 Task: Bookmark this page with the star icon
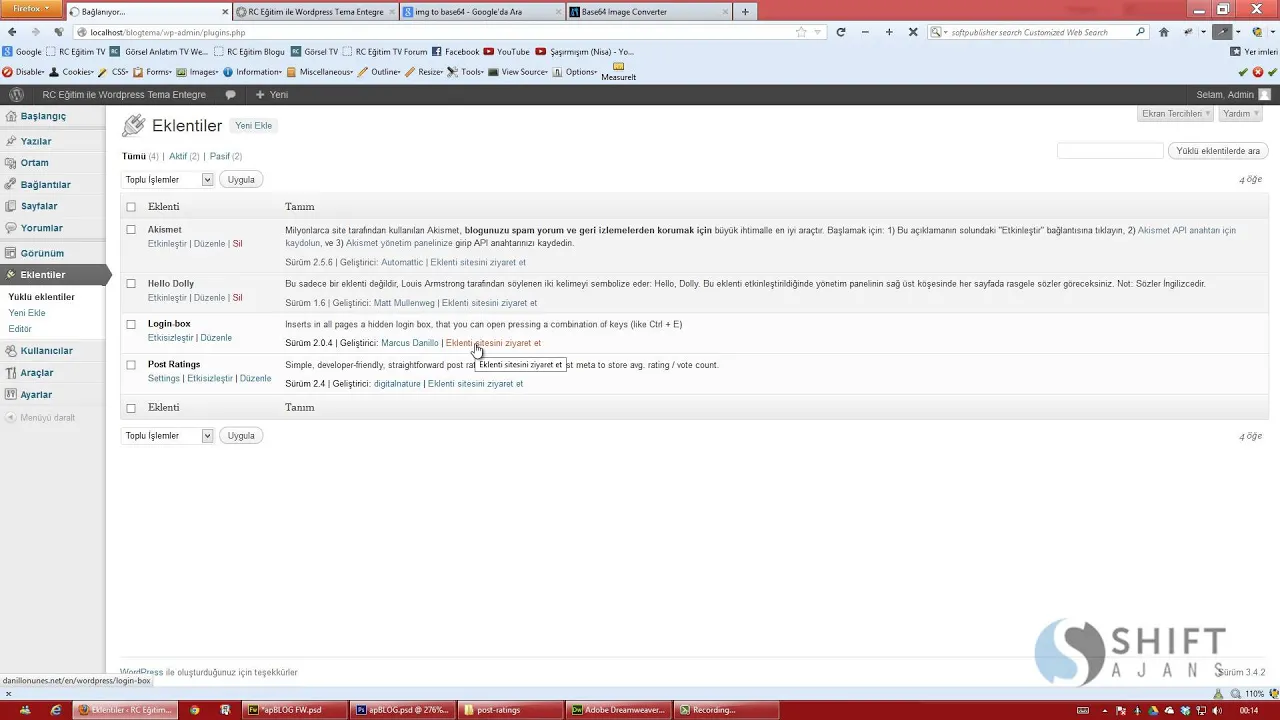[801, 32]
